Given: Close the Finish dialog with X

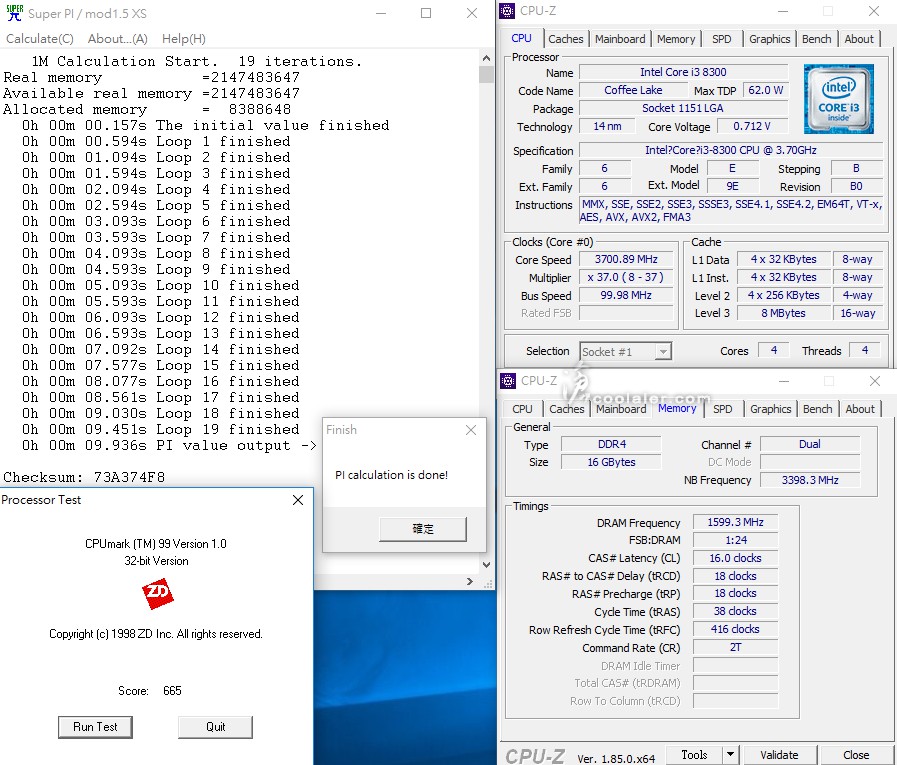Looking at the screenshot, I should (471, 430).
